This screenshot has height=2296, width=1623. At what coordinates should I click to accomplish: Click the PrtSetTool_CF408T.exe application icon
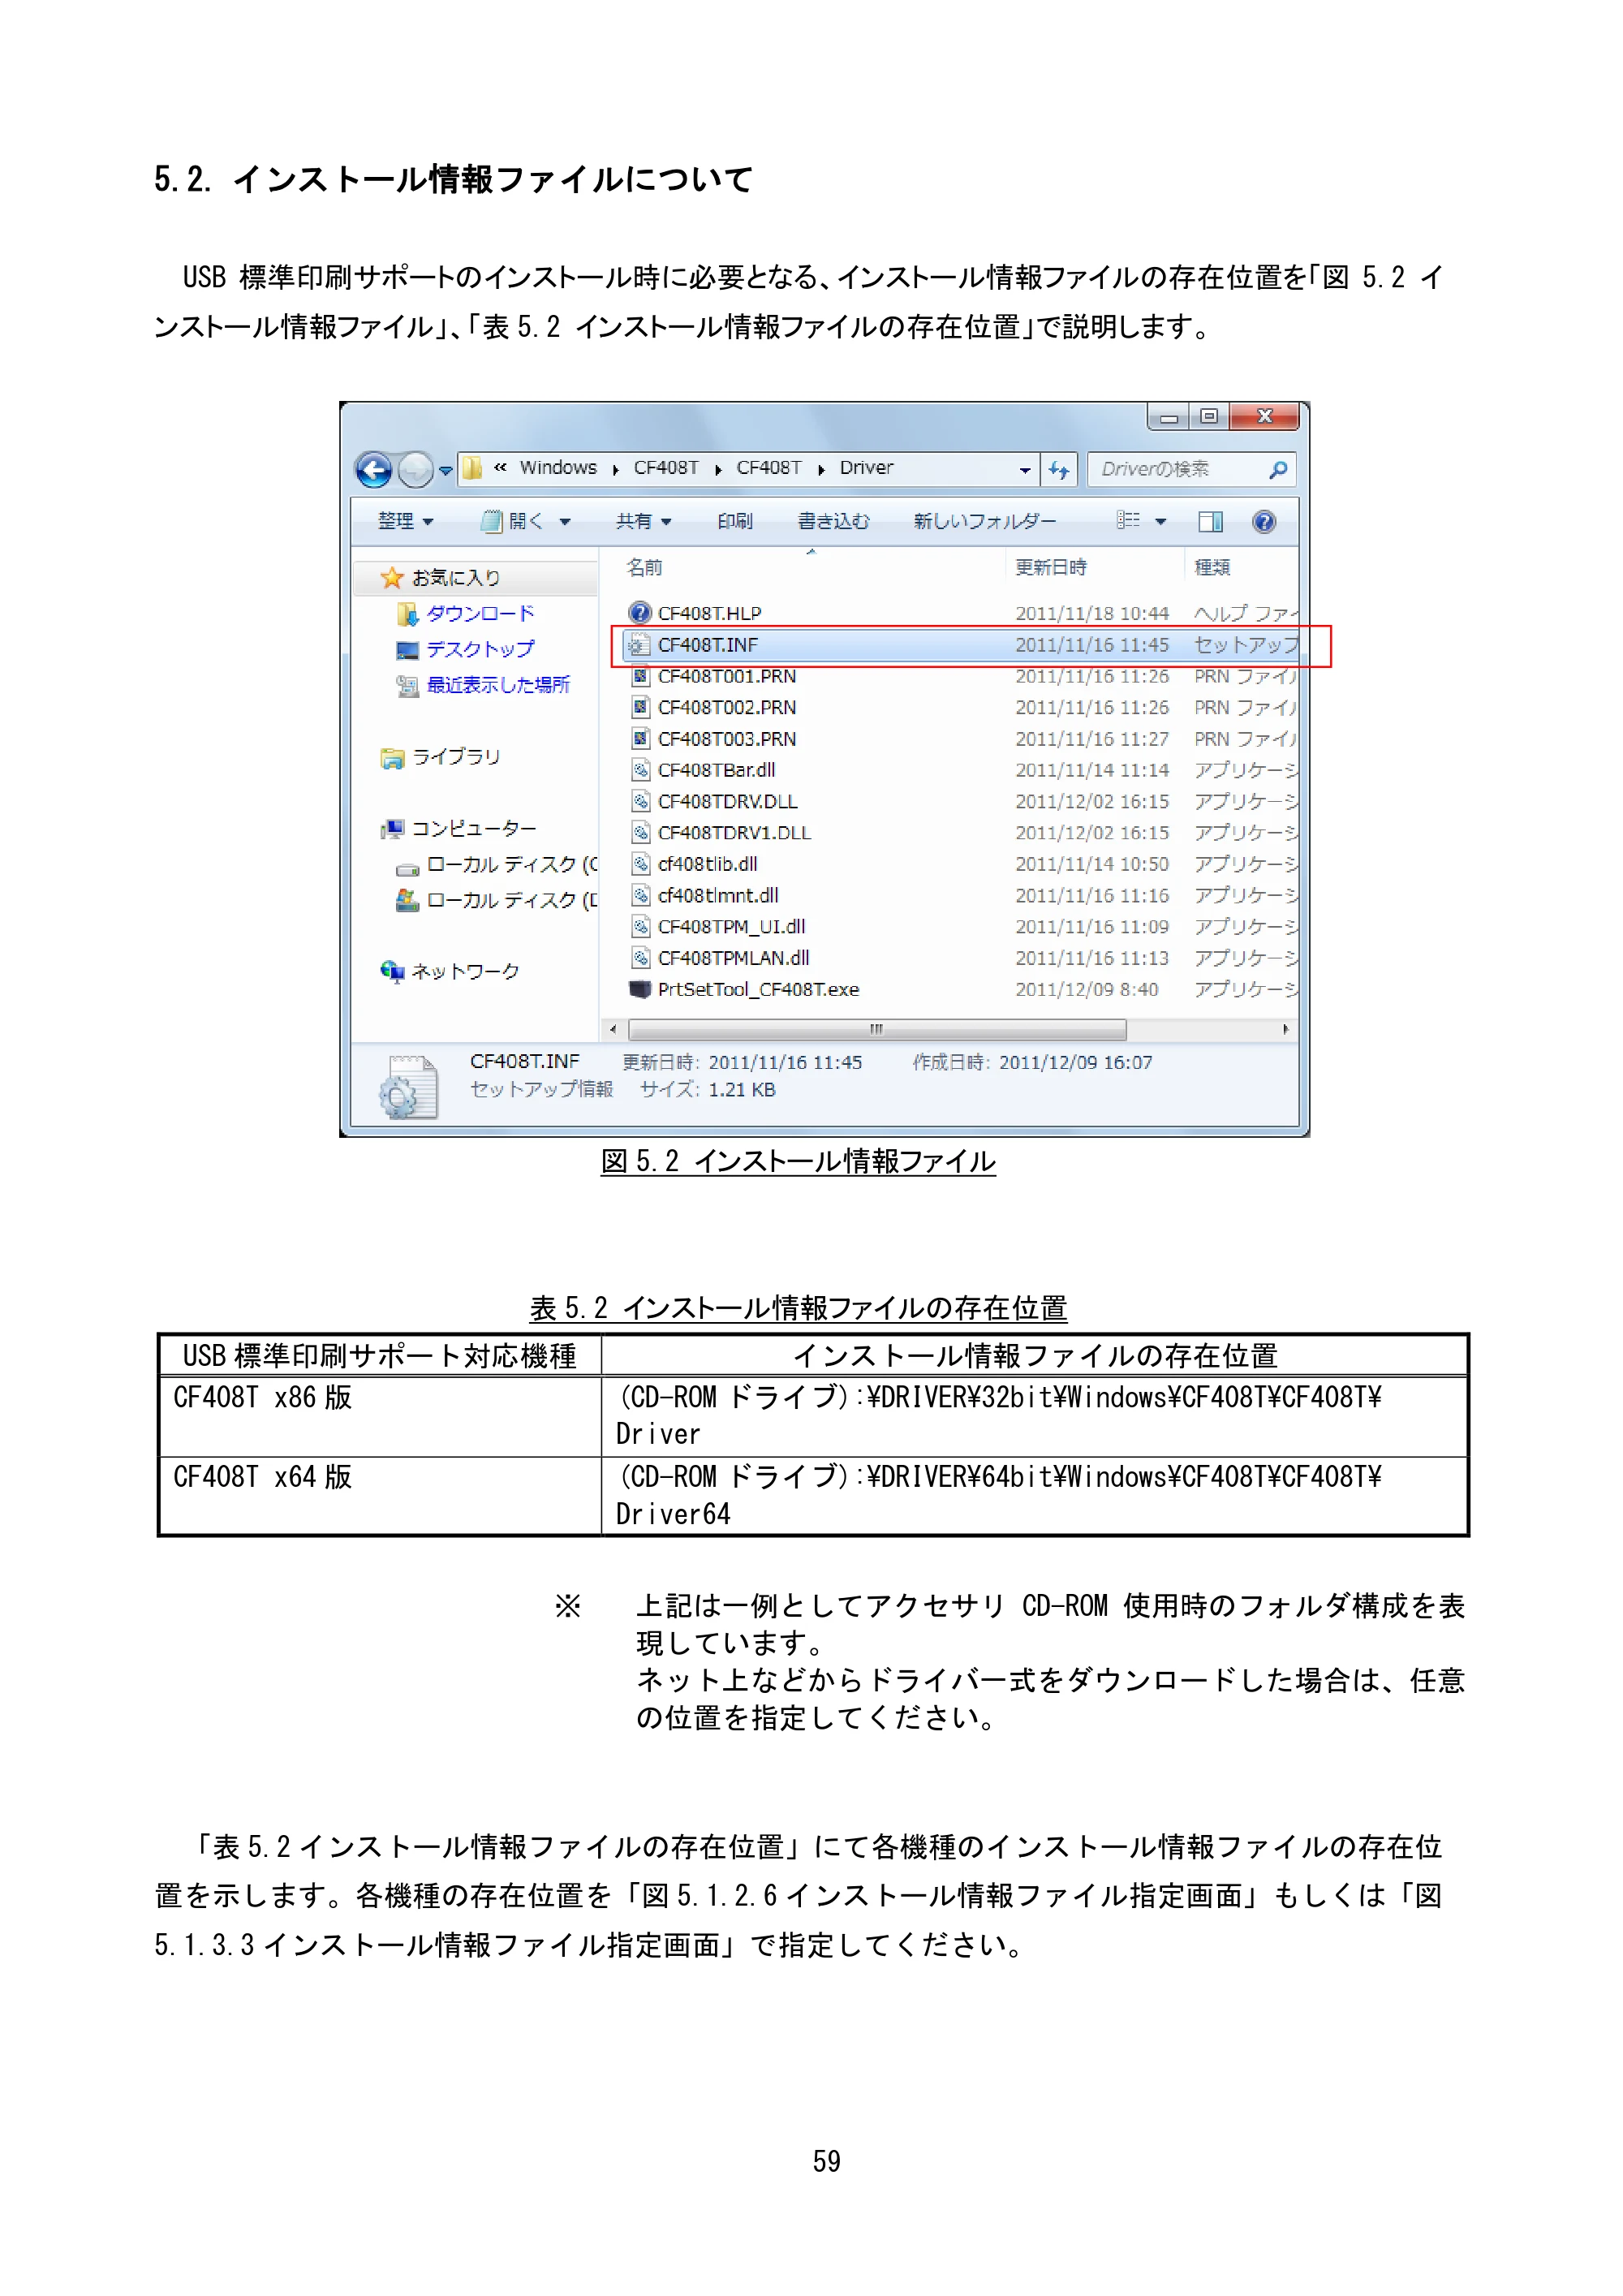[x=640, y=990]
